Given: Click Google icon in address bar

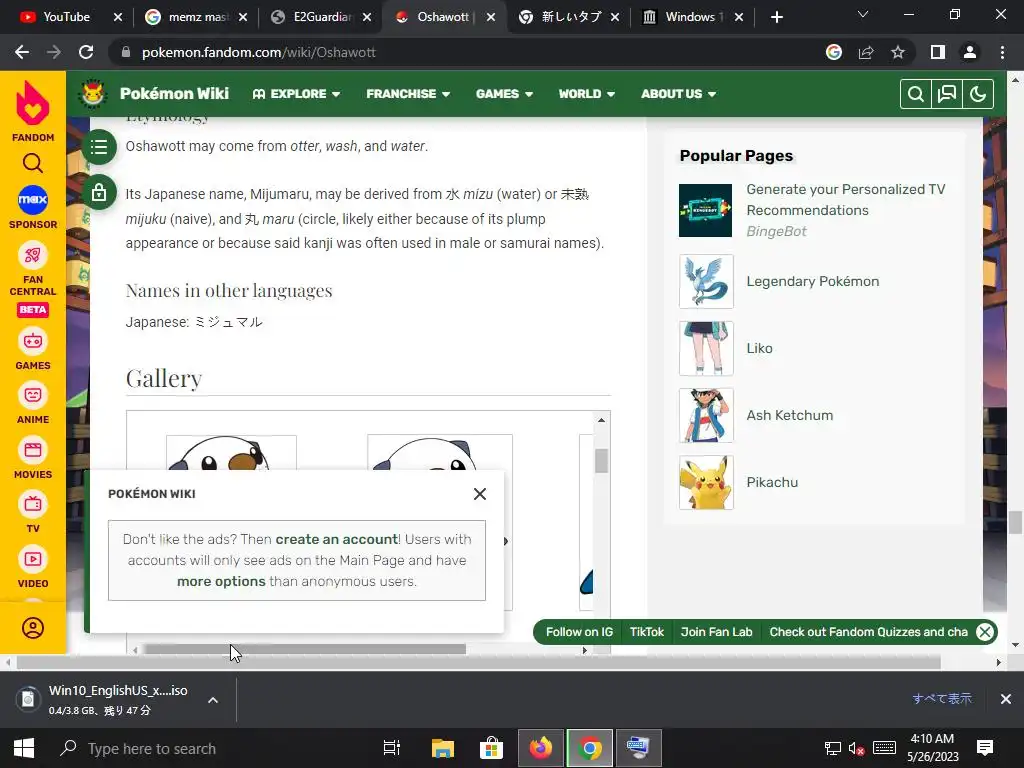Looking at the screenshot, I should click(x=834, y=52).
